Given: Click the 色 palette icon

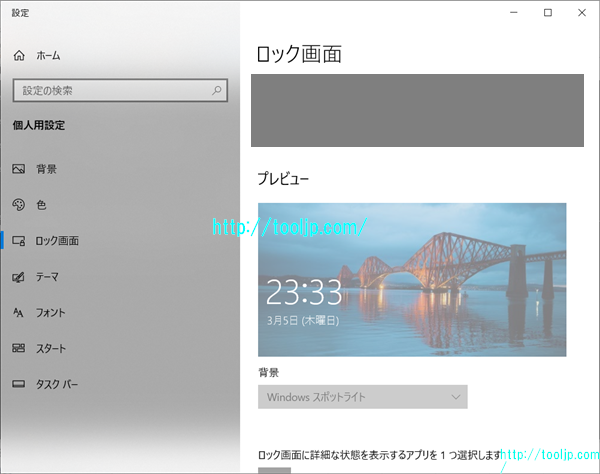Looking at the screenshot, I should coord(19,205).
